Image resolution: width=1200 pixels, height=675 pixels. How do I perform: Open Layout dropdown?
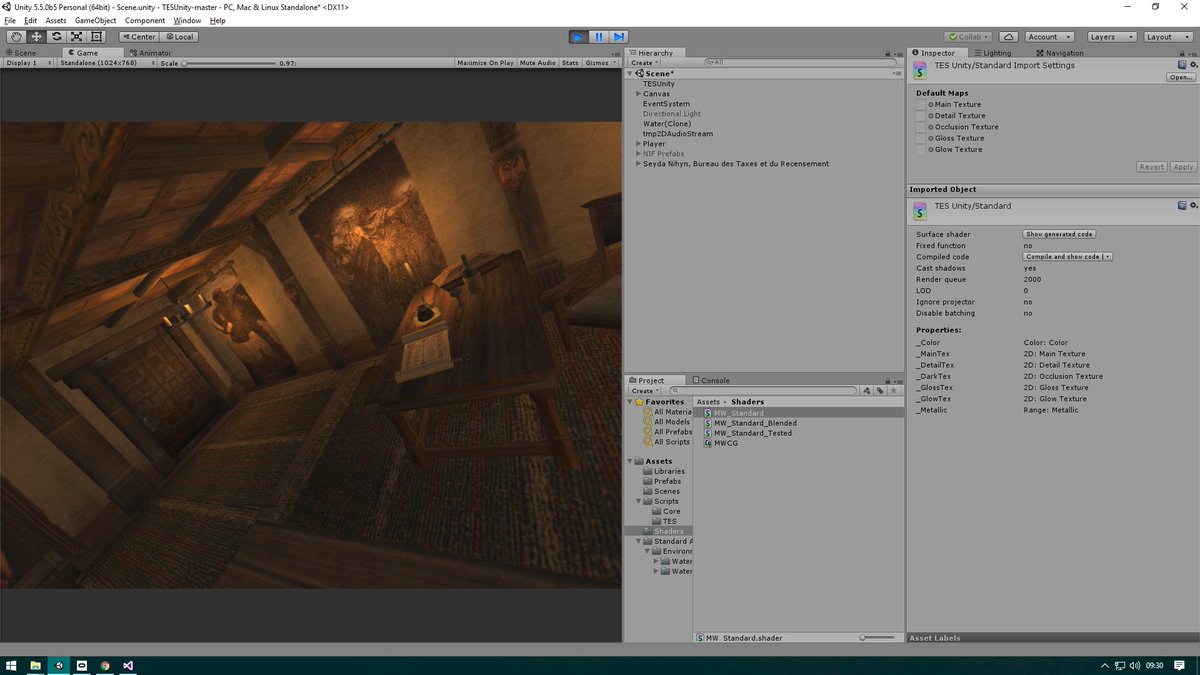point(1167,37)
